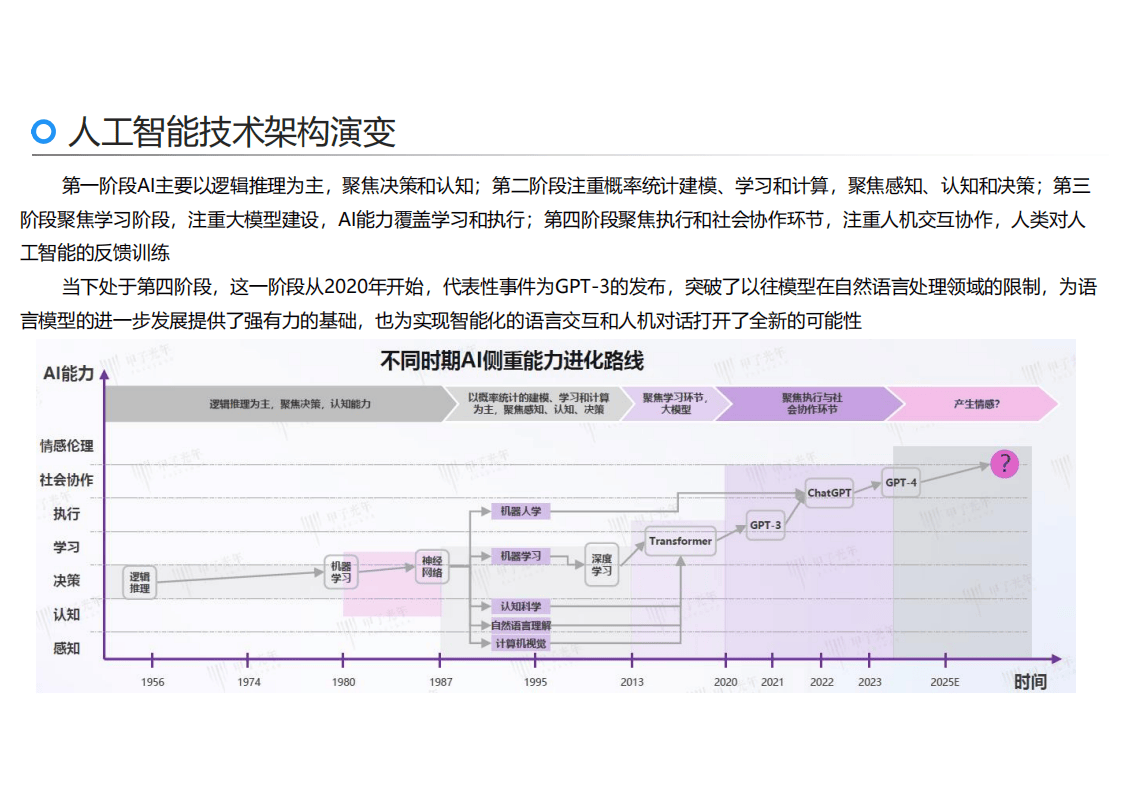Click the 1995 year label
Image resolution: width=1123 pixels, height=794 pixels.
pos(535,682)
